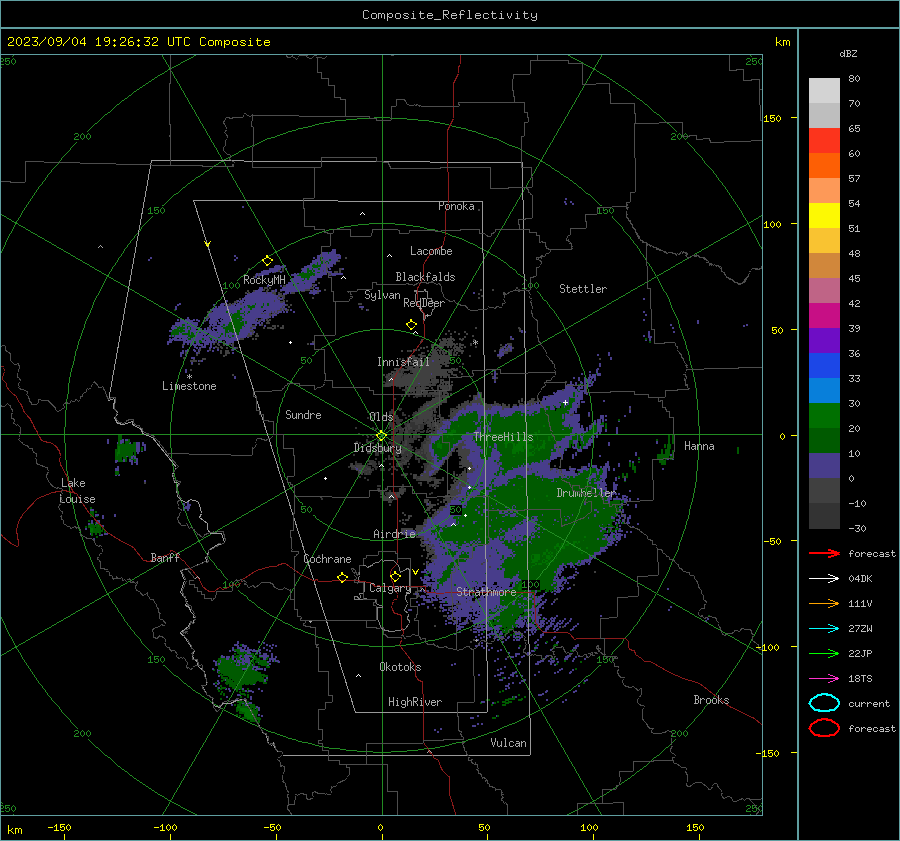Image resolution: width=900 pixels, height=841 pixels.
Task: Click the Didsbury town label
Action: (x=377, y=448)
